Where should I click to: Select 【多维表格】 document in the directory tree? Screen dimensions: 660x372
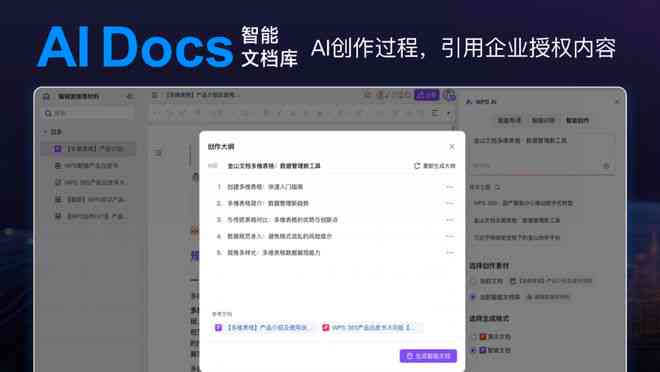88,149
